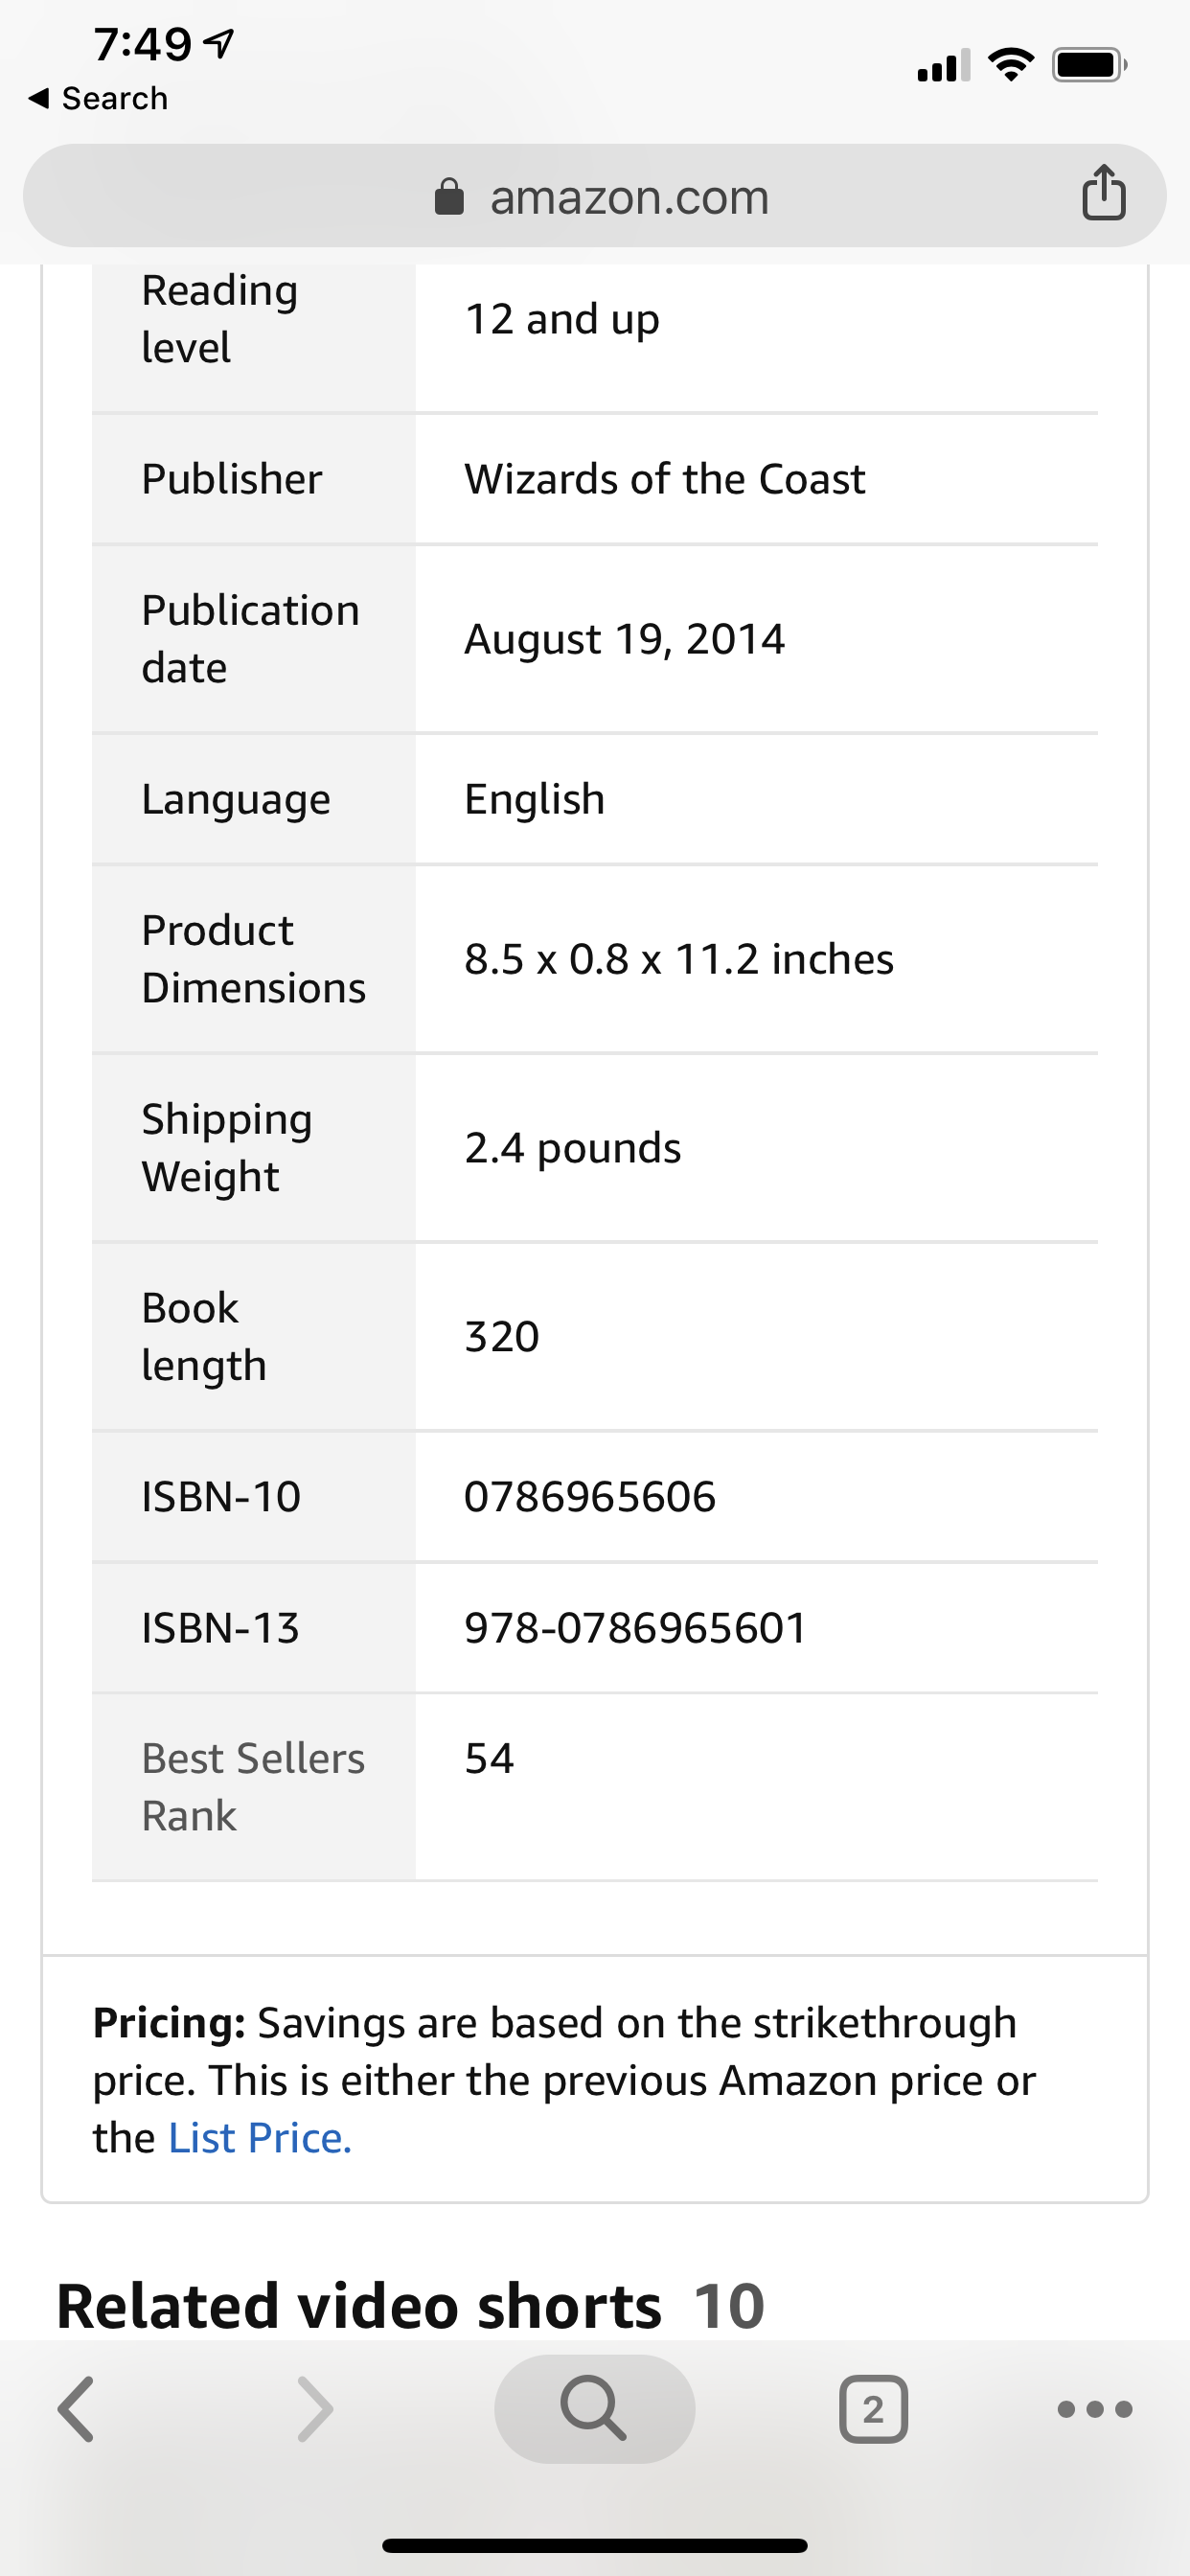Tap the lock icon beside amazon.com
The image size is (1190, 2576).
pyautogui.click(x=449, y=196)
